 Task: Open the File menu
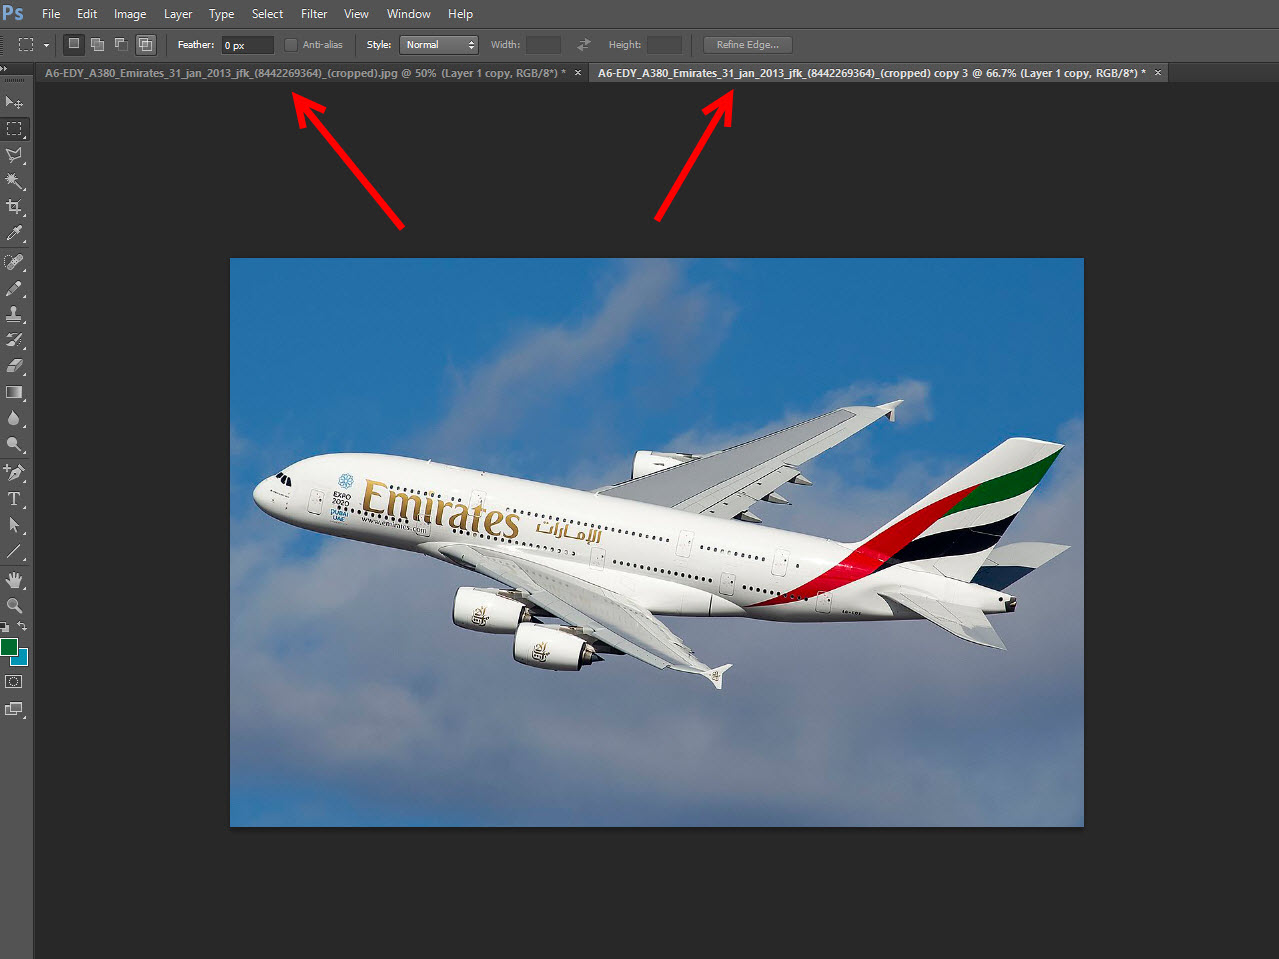click(51, 14)
